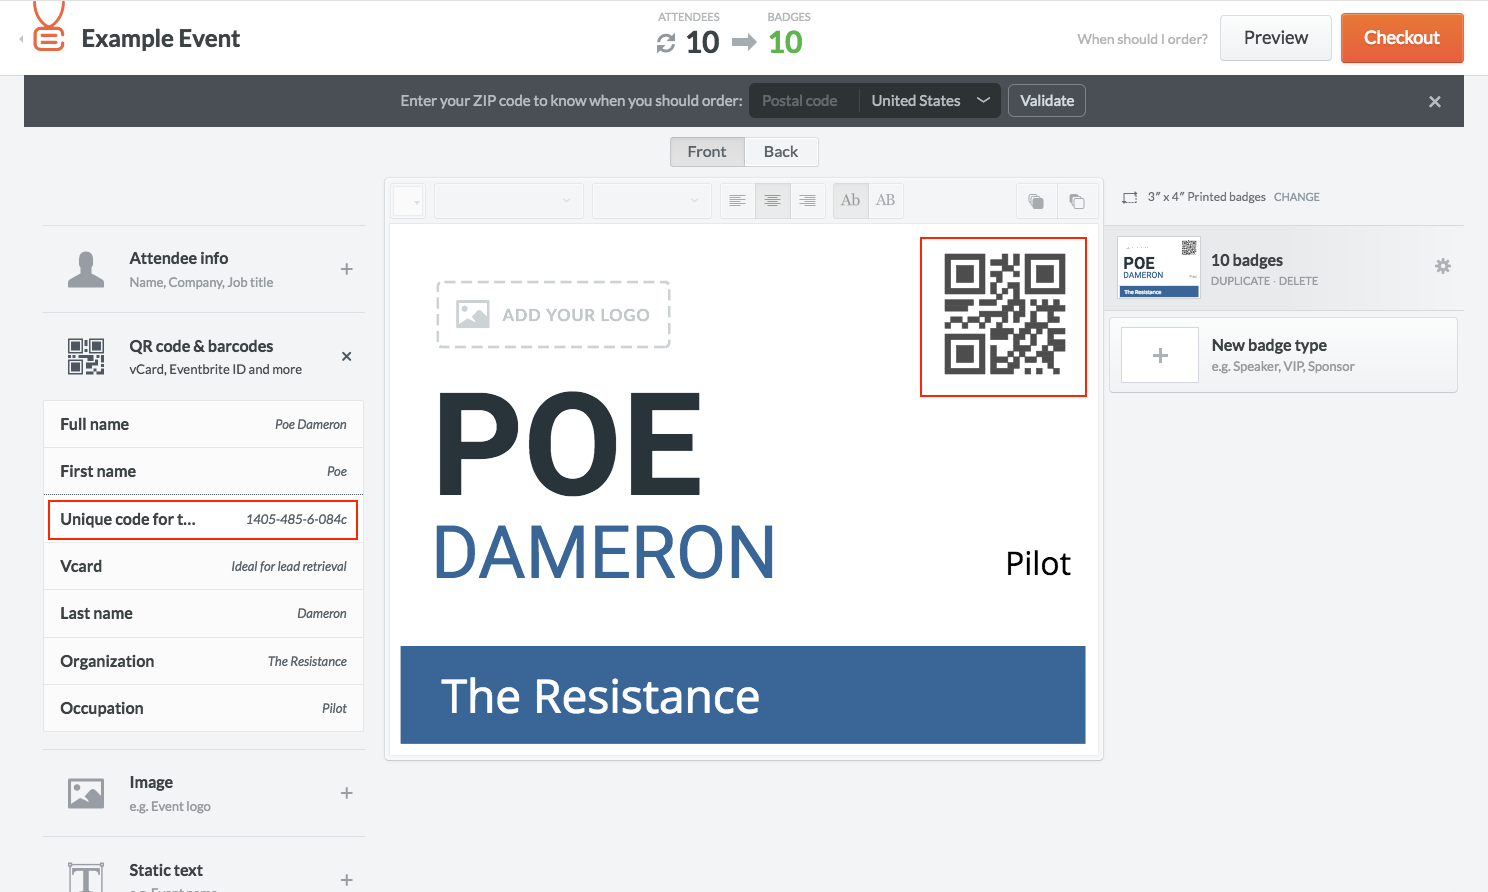1488x892 pixels.
Task: Click the orange Checkout button
Action: click(x=1402, y=38)
